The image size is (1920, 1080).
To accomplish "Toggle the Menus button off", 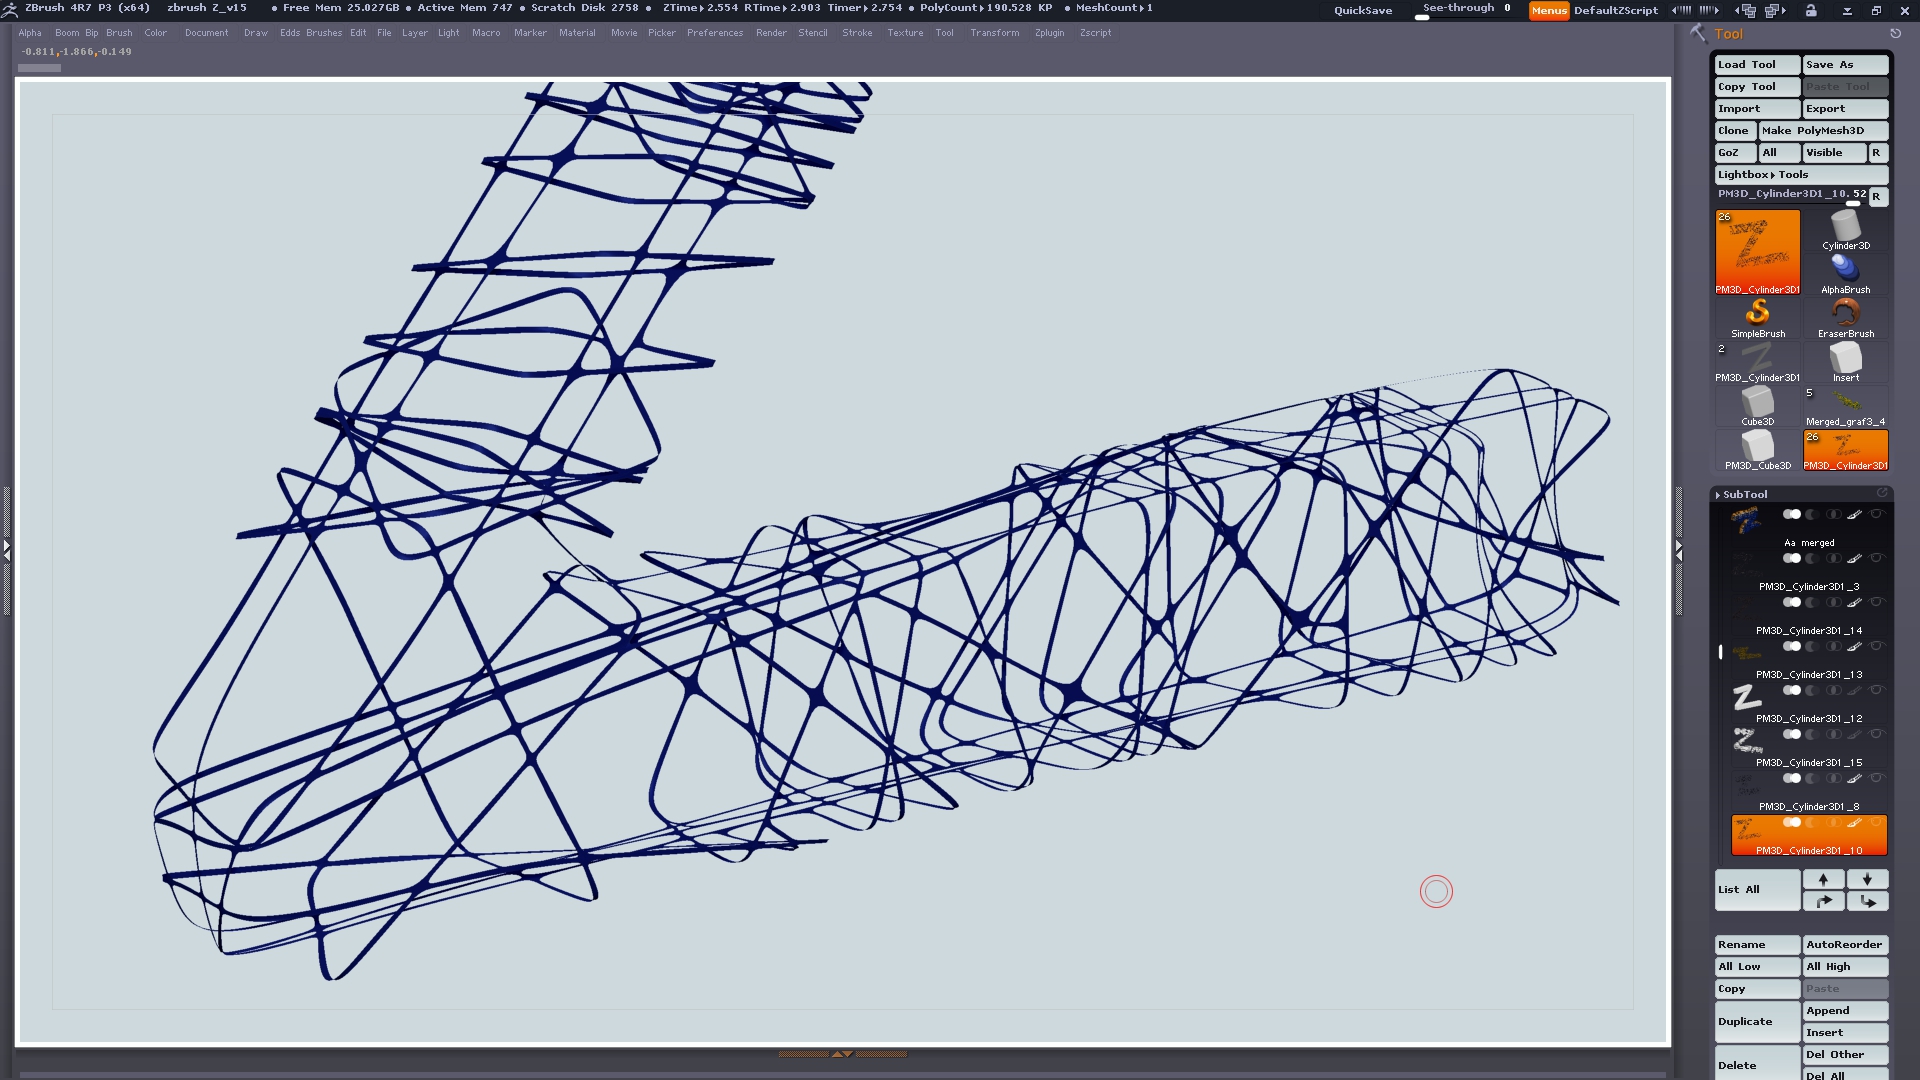I will pyautogui.click(x=1548, y=10).
